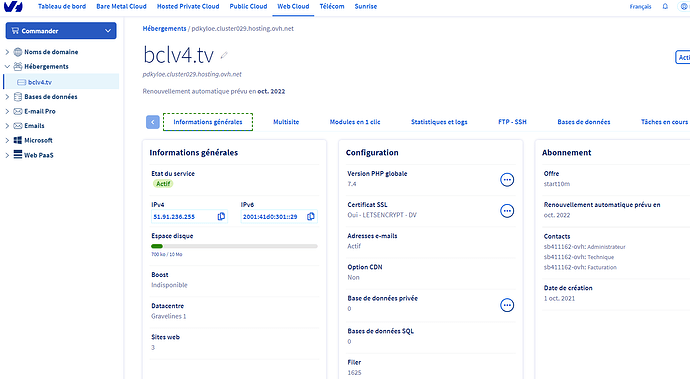Open Certificat SSL three-dot actions
Screen dimensions: 690x379
tap(507, 211)
